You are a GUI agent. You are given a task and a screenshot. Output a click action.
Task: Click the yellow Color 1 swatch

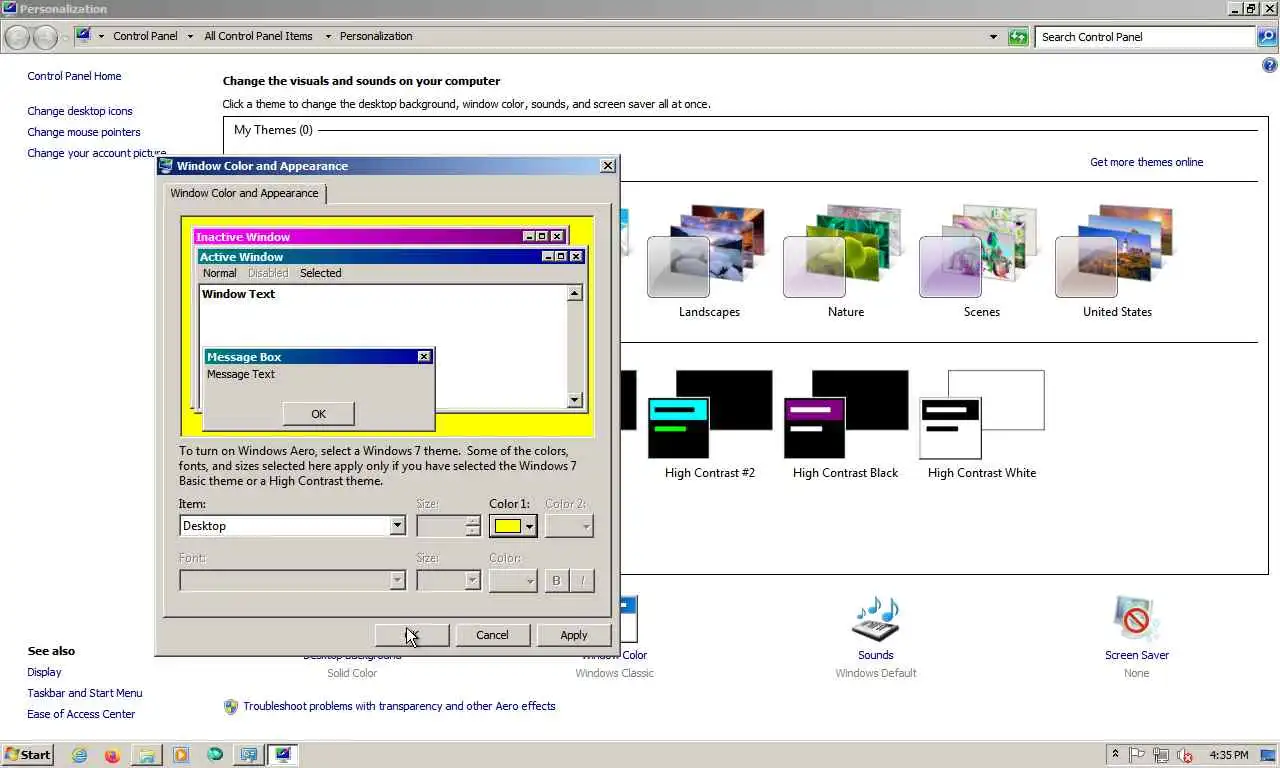click(507, 526)
